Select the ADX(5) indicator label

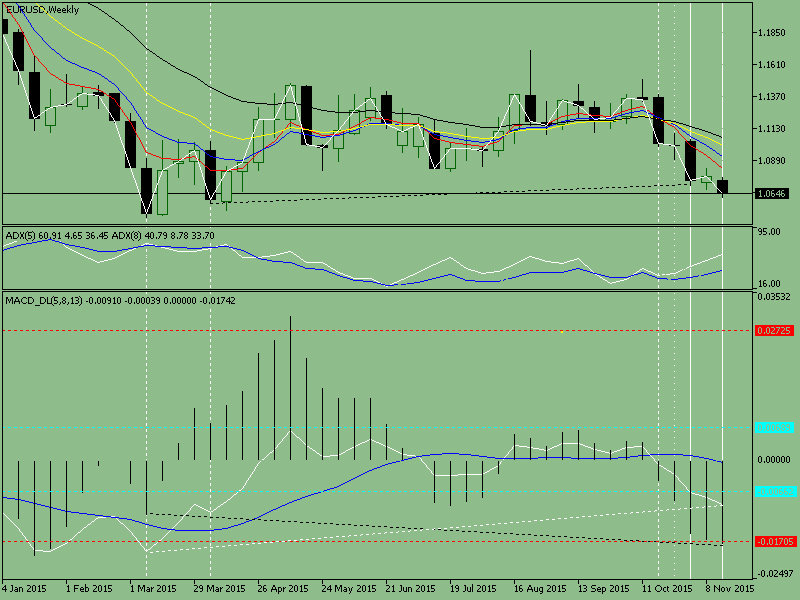click(20, 236)
